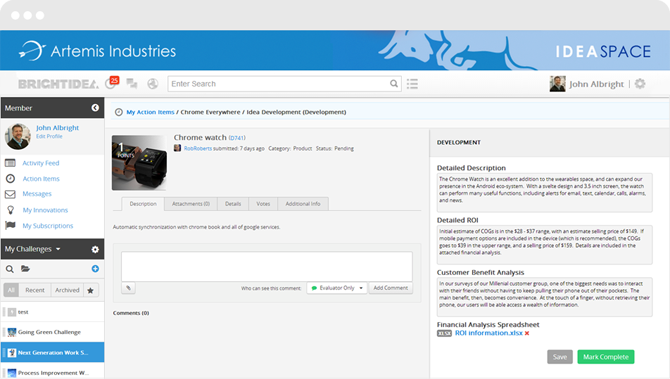The image size is (670, 379).
Task: Click the My Subscriptions flag icon
Action: click(x=10, y=225)
